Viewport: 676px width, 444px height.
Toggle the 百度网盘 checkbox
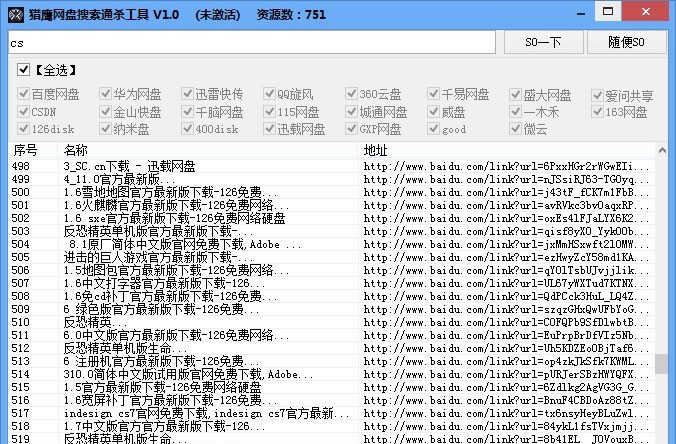[23, 94]
